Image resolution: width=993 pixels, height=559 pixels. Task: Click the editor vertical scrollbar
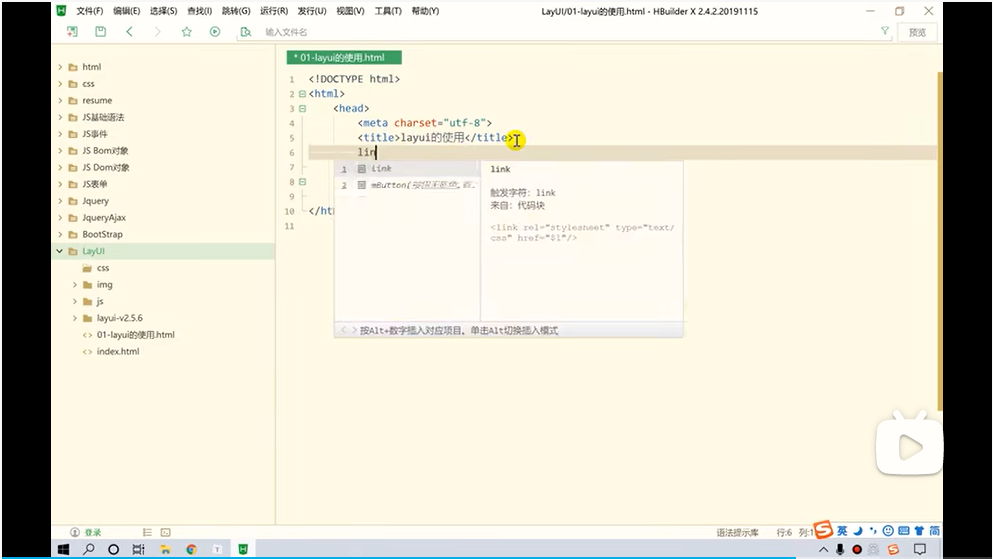940,241
